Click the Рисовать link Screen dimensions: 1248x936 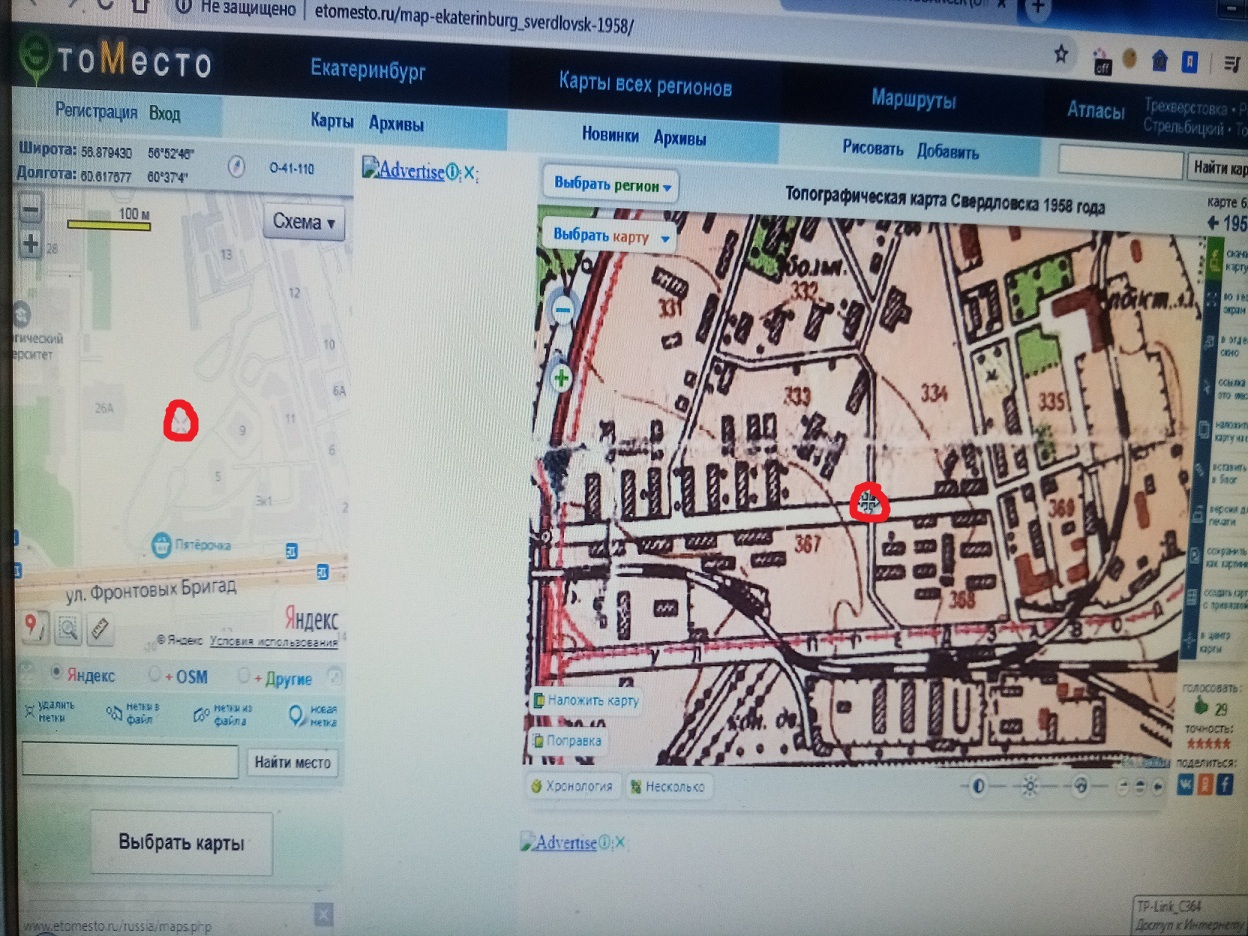tap(873, 149)
